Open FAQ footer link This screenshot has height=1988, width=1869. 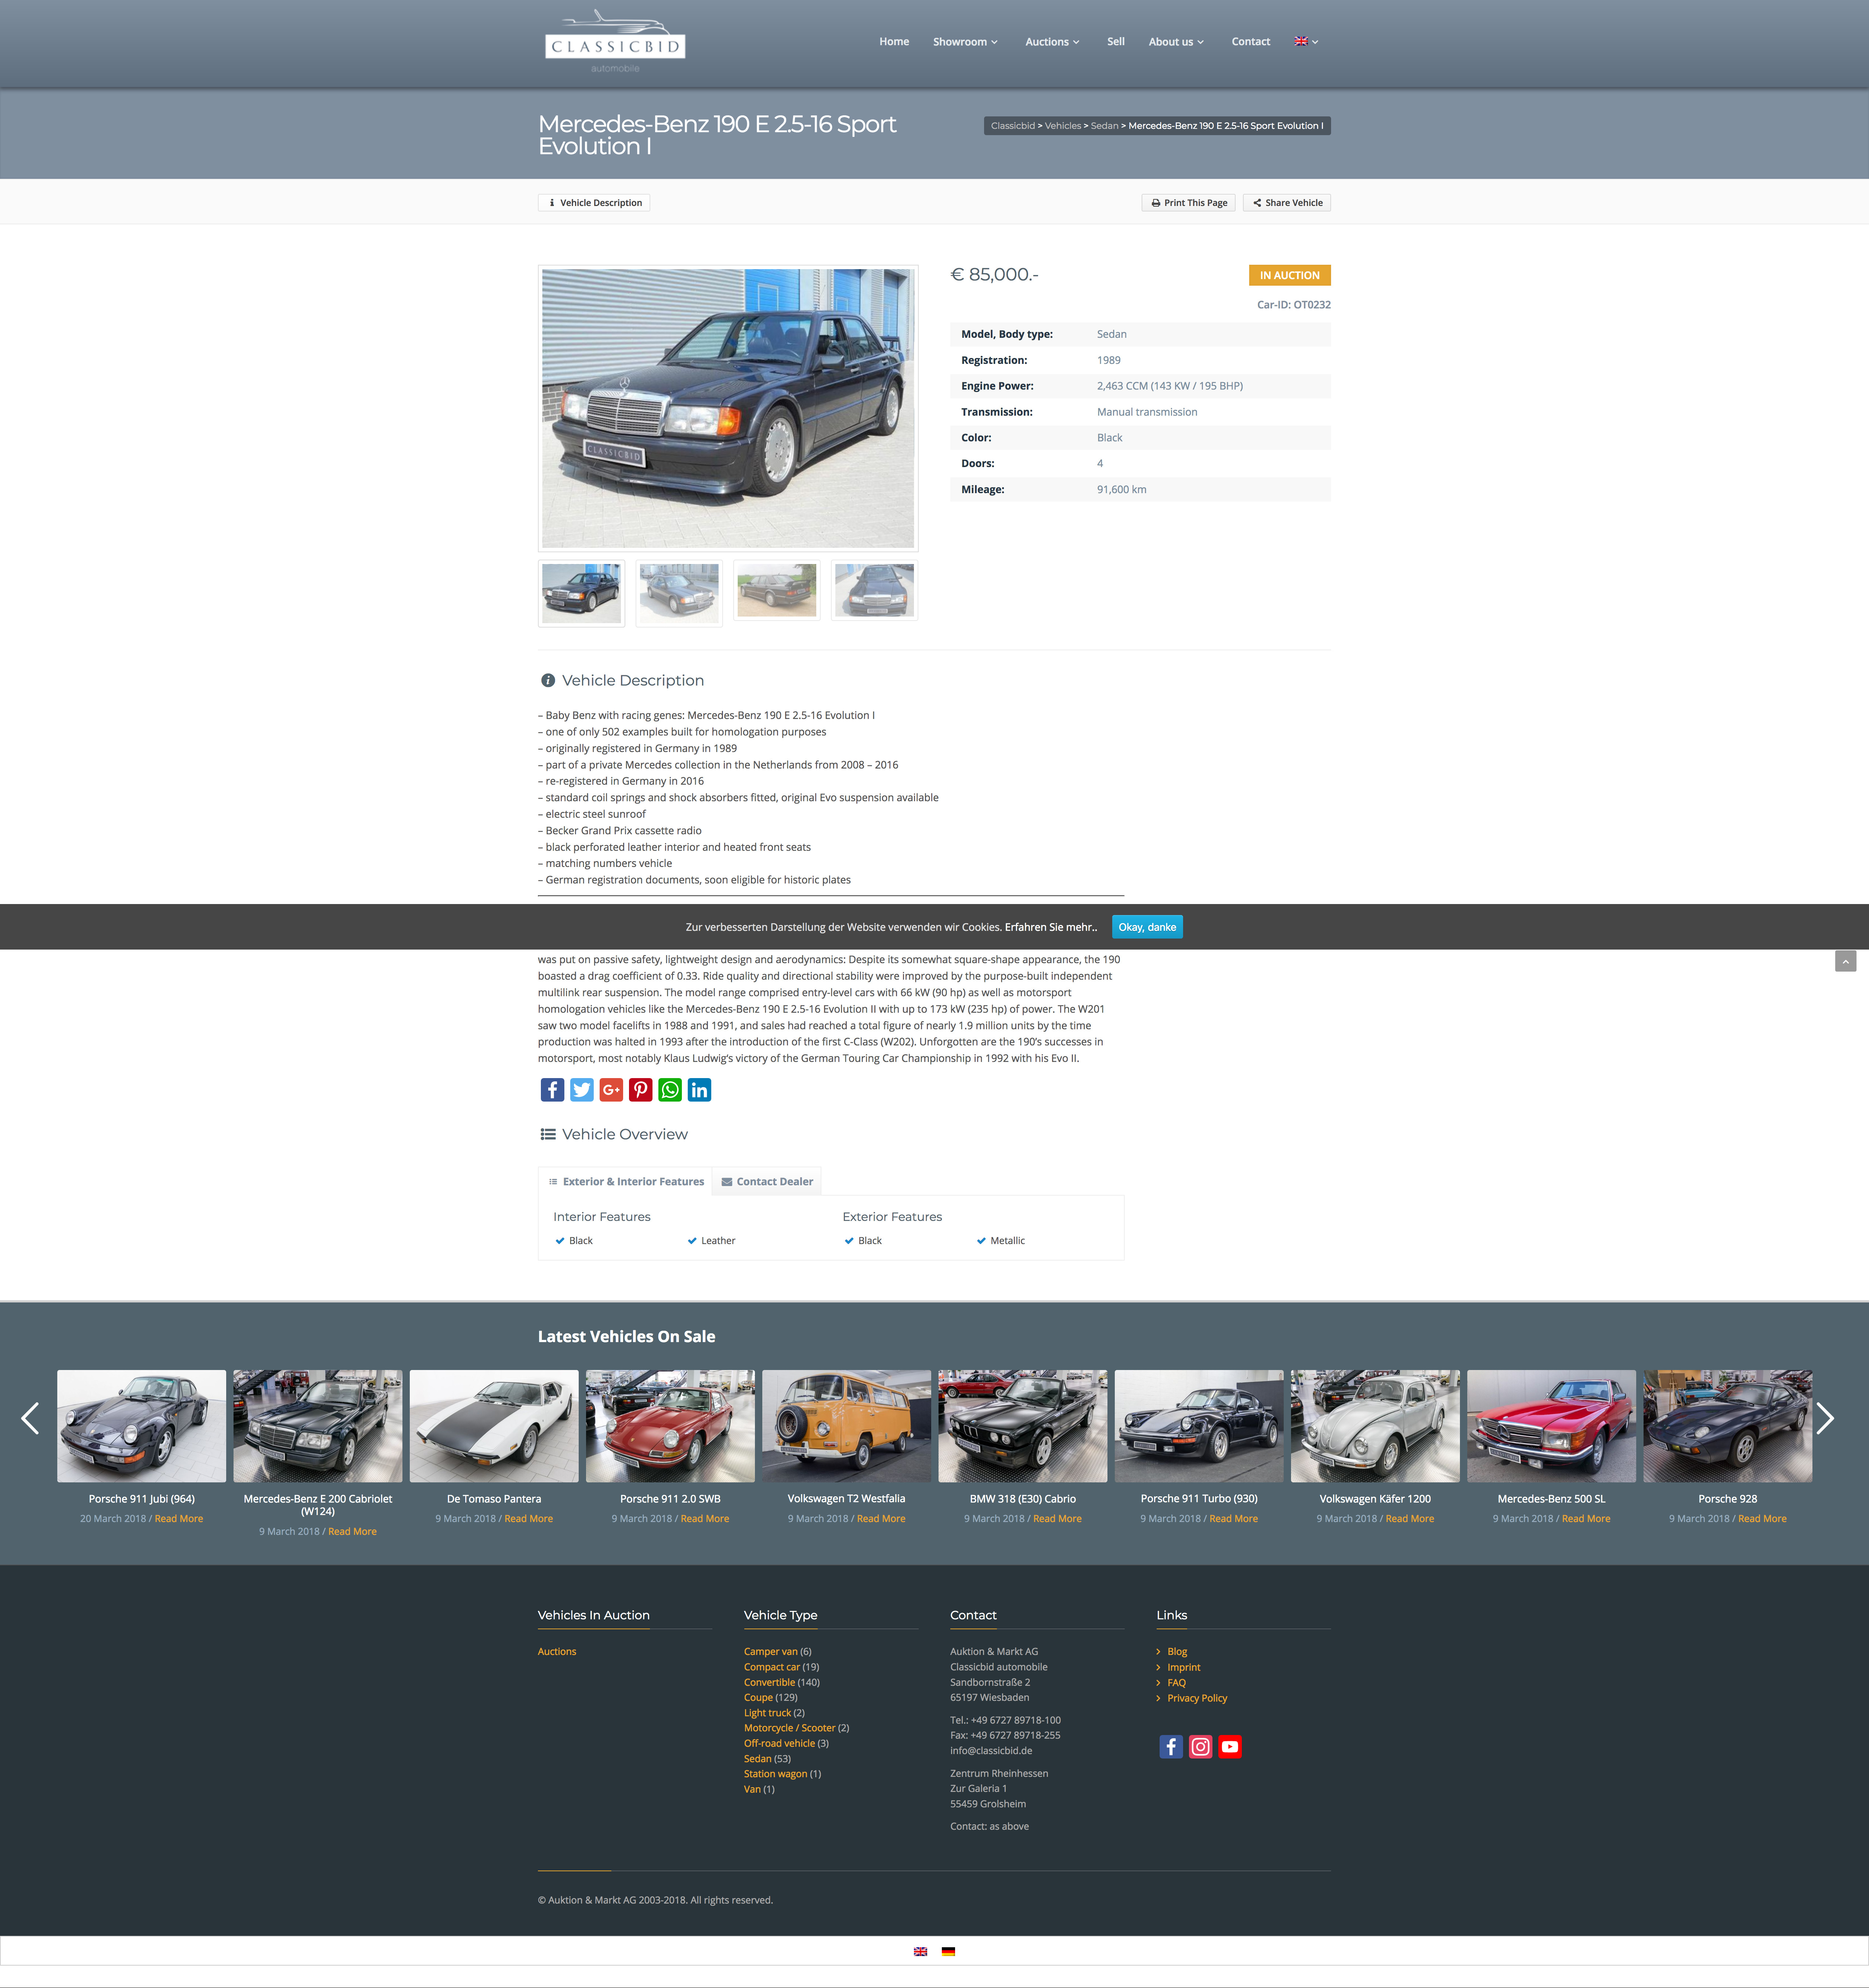click(x=1176, y=1683)
